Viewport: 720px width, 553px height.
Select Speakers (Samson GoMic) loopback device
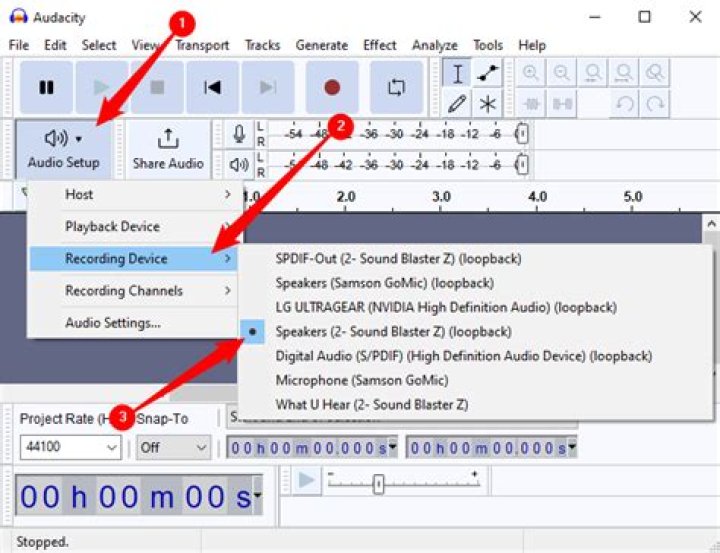click(x=475, y=283)
